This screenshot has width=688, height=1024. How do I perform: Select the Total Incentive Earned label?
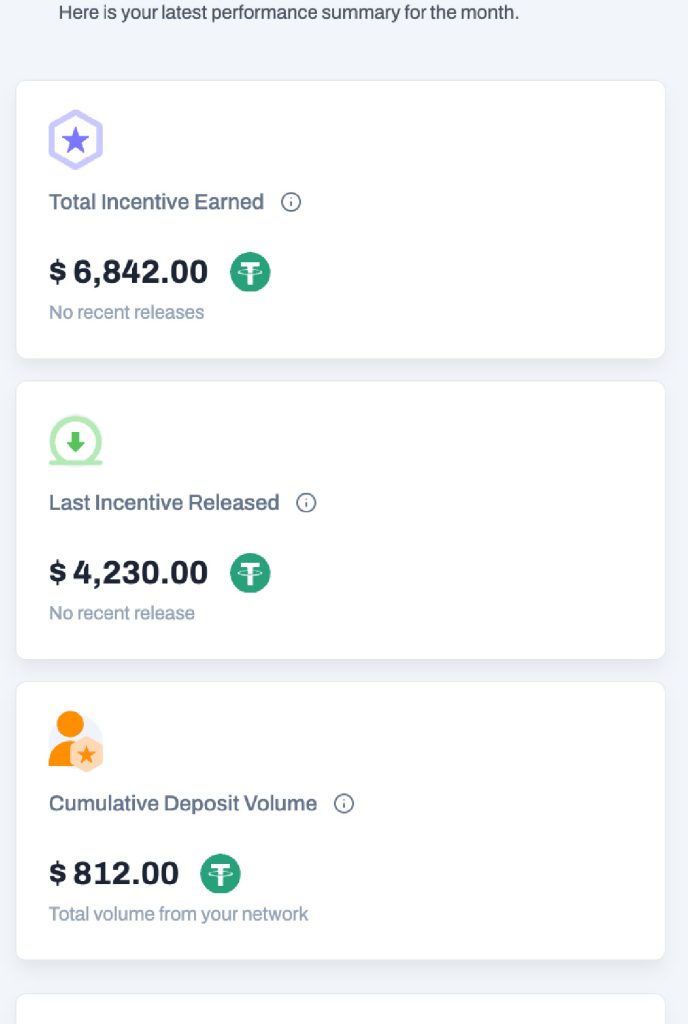(157, 202)
